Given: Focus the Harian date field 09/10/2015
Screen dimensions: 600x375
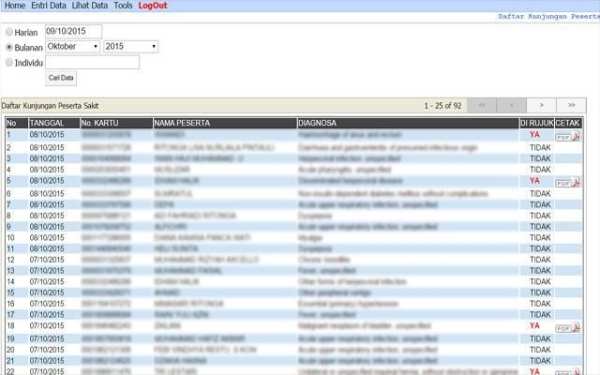Looking at the screenshot, I should (x=73, y=31).
